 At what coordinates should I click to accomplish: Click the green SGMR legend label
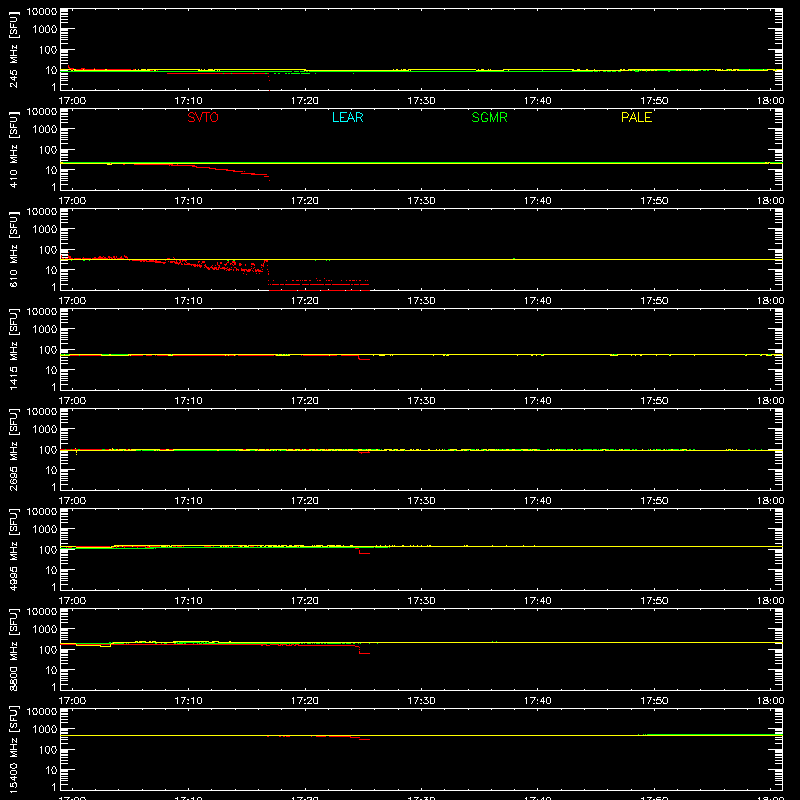tap(489, 117)
